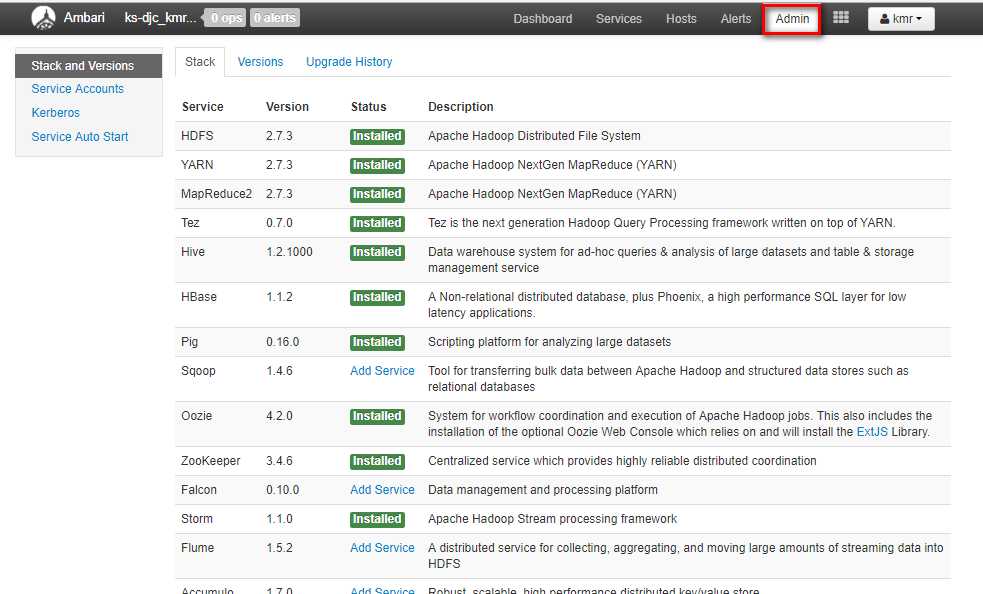Click the Tez Installed status badge
Image resolution: width=983 pixels, height=594 pixels.
377,223
